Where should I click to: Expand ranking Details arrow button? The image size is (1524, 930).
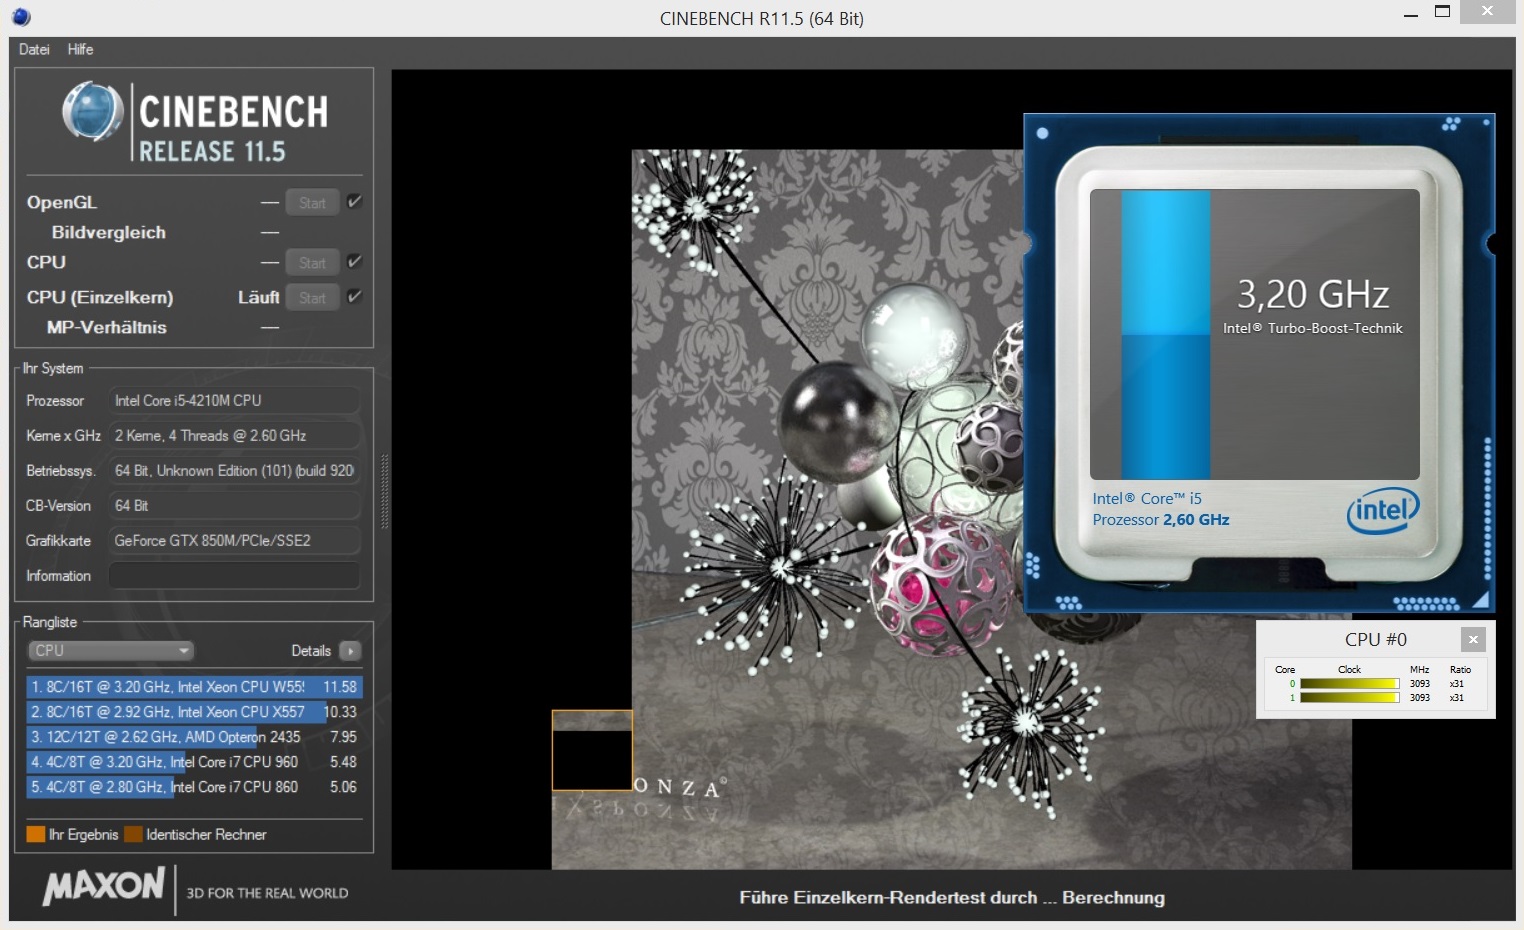(x=350, y=651)
